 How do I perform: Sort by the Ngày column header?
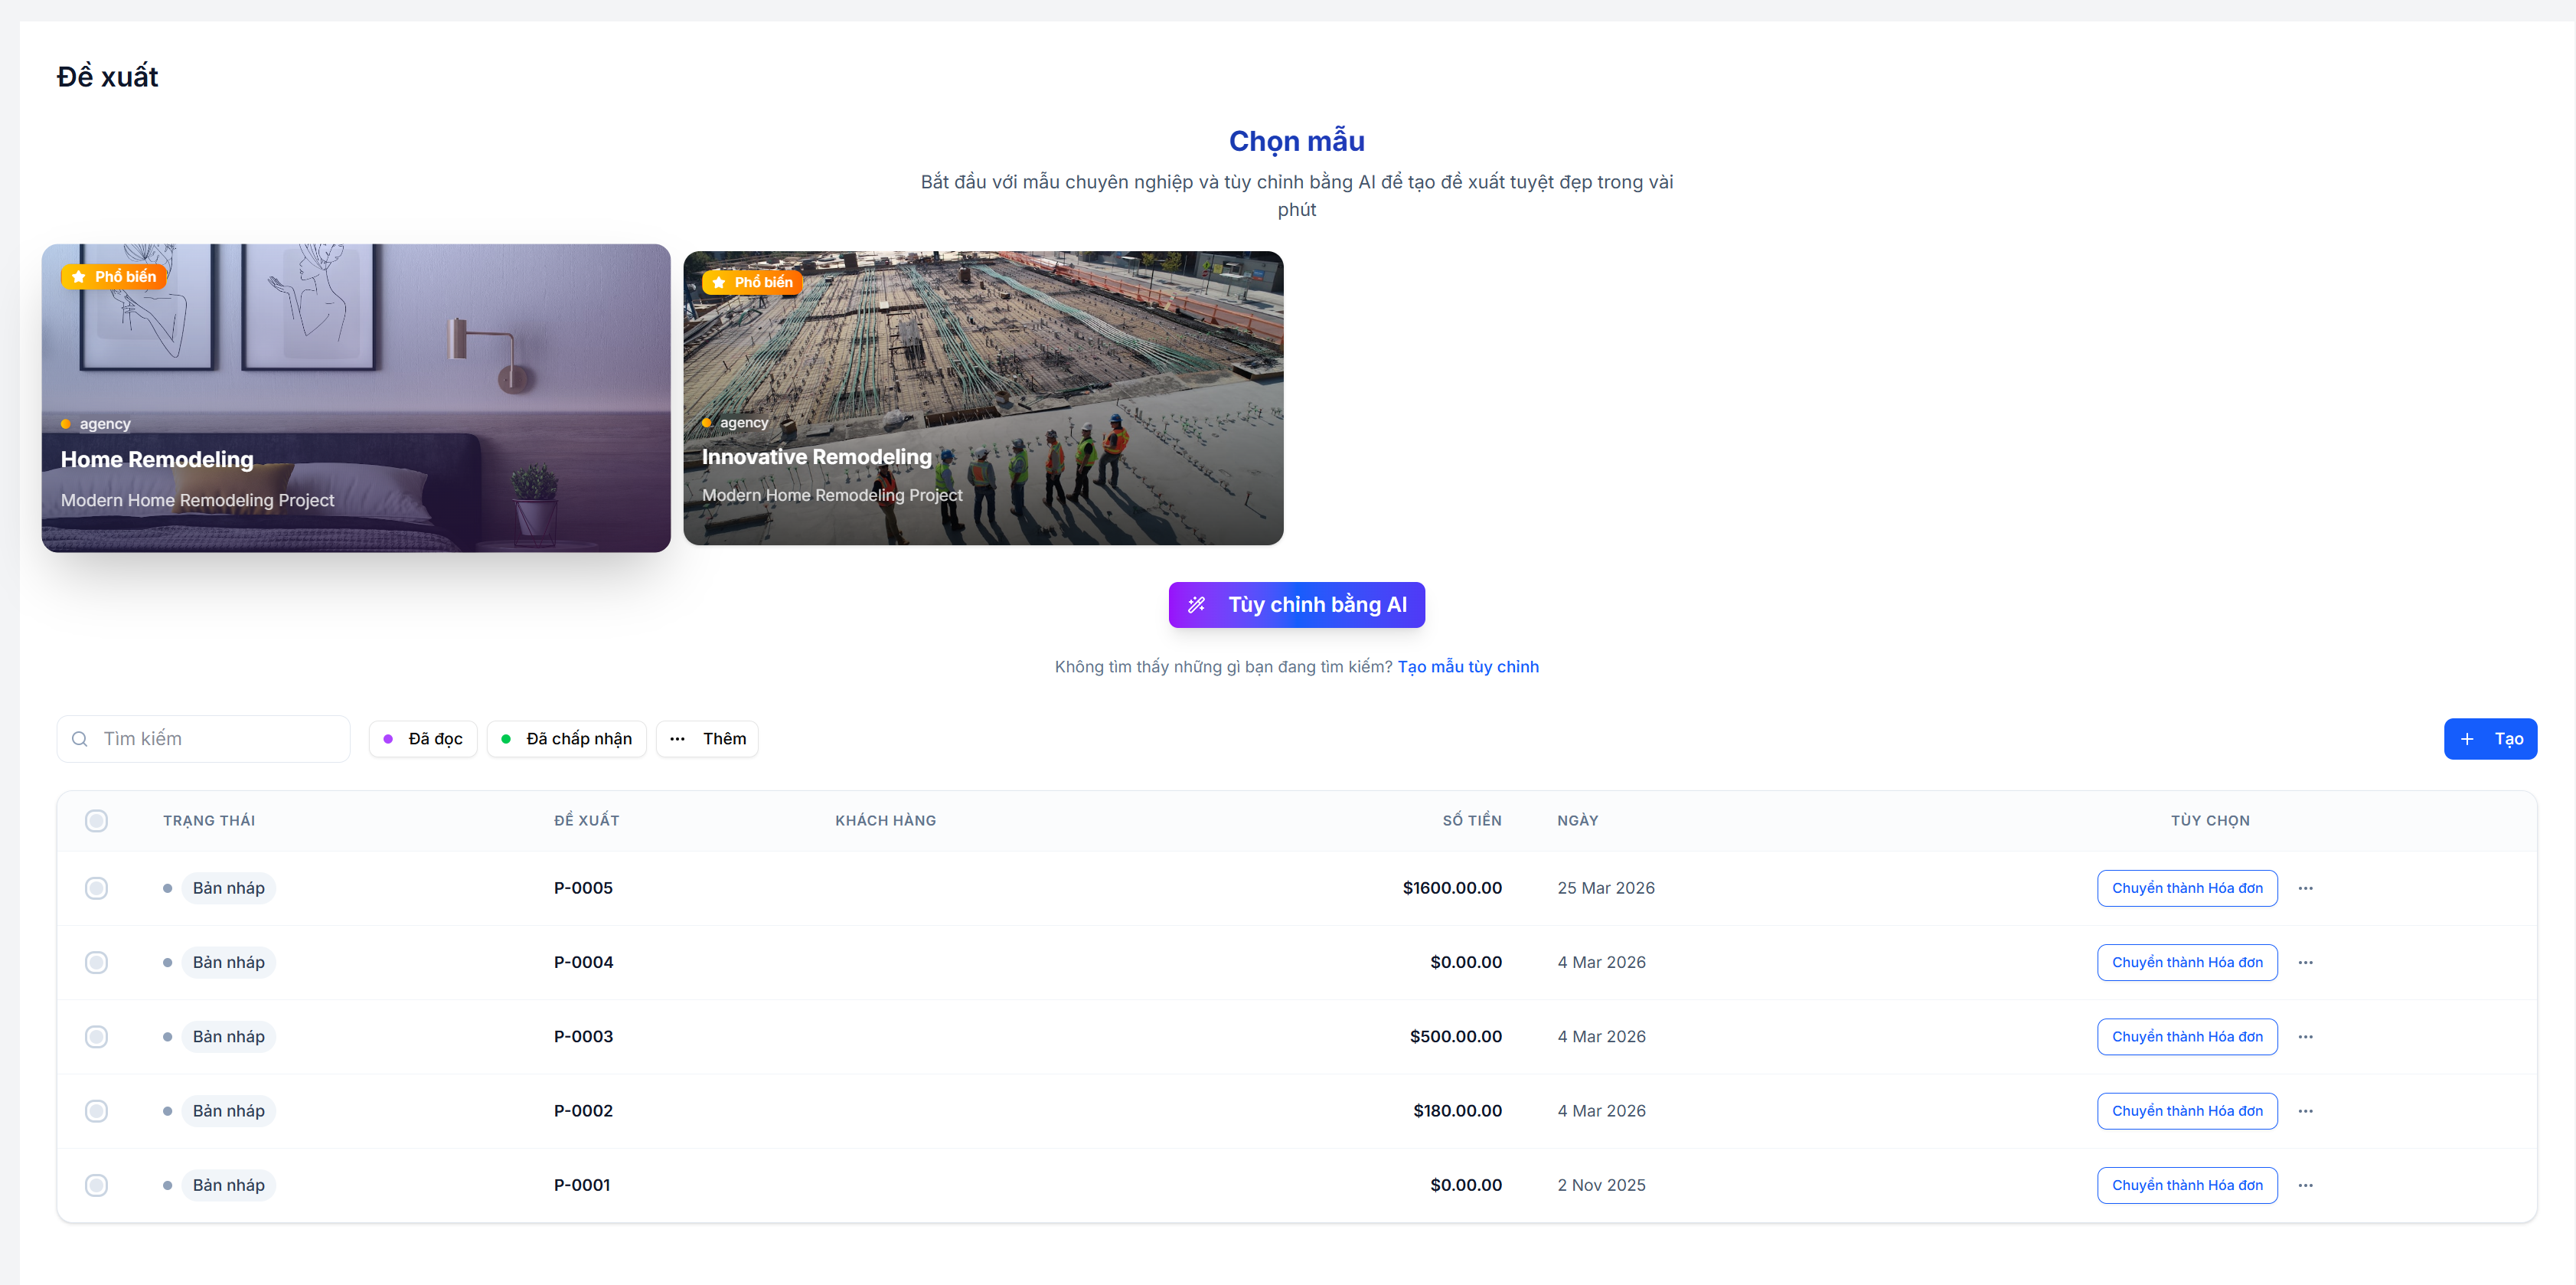[x=1577, y=820]
